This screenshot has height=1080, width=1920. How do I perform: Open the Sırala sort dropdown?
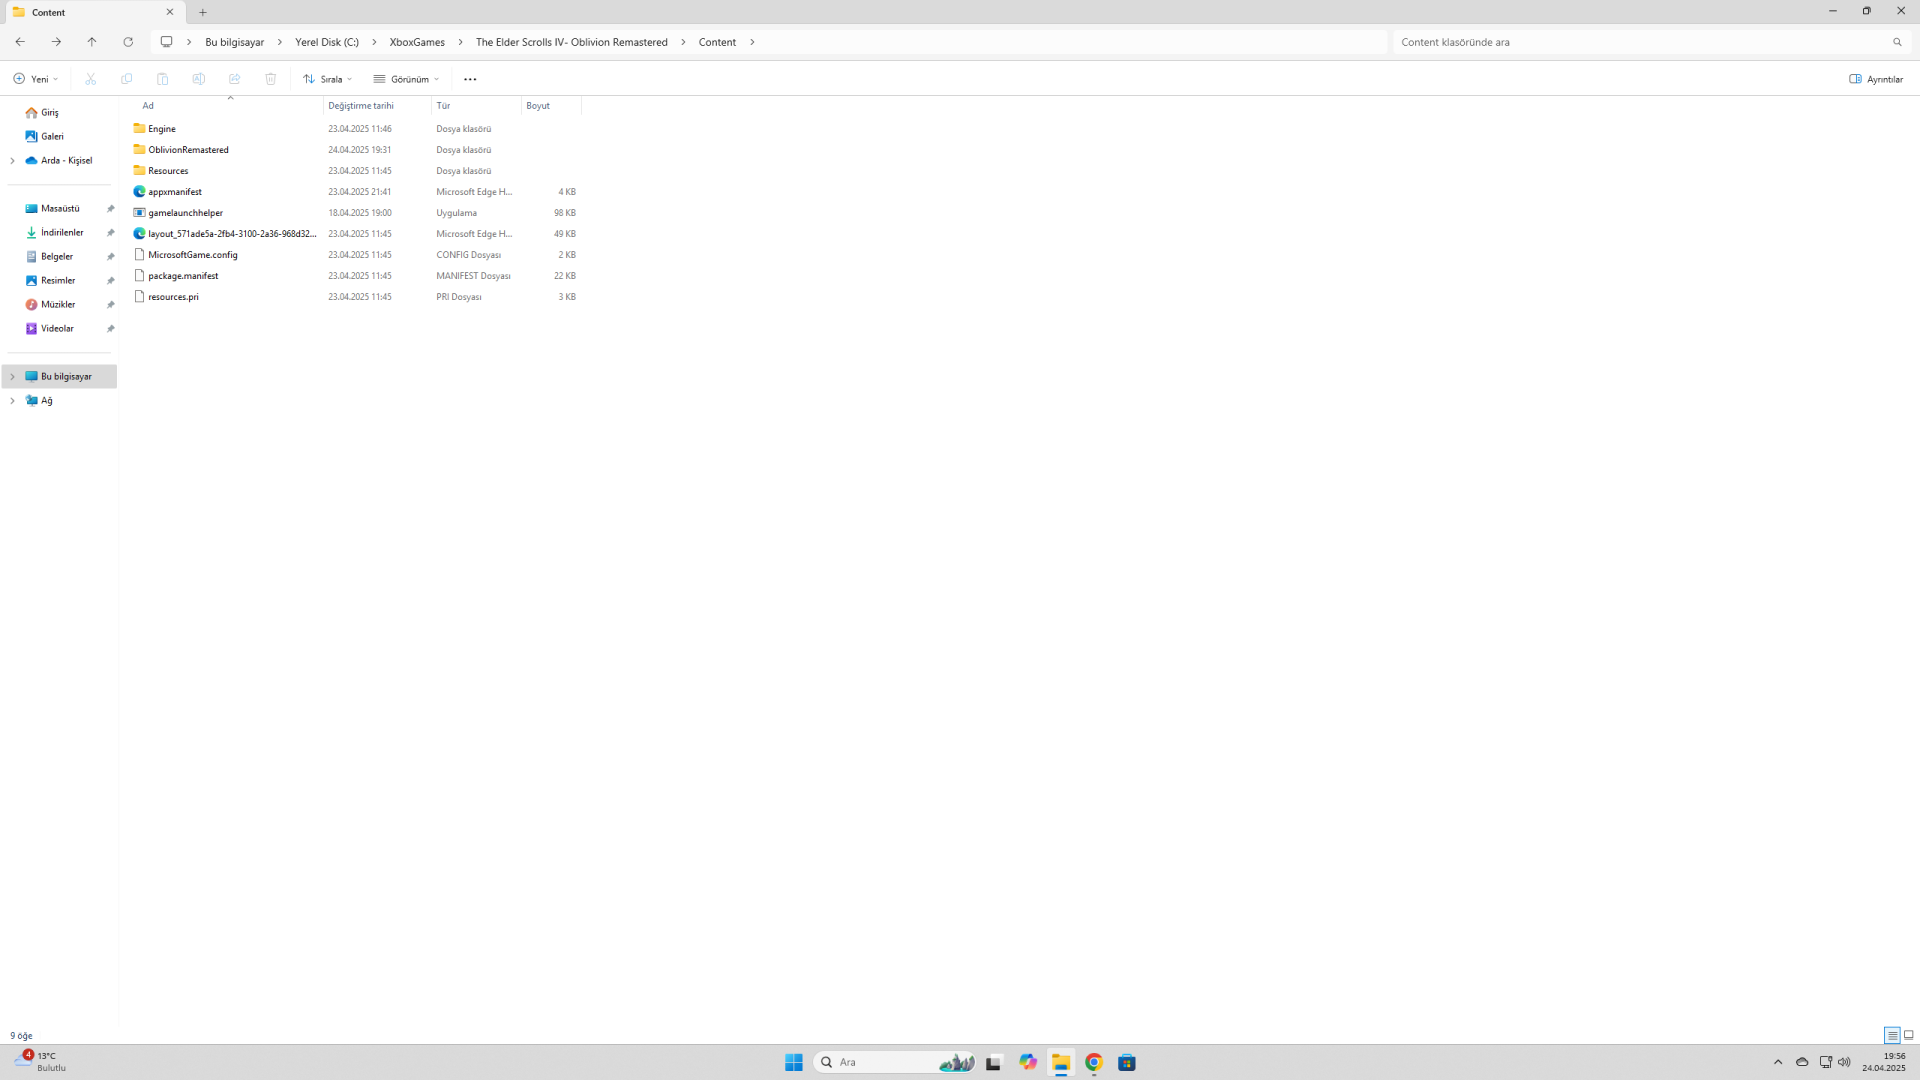click(x=328, y=79)
